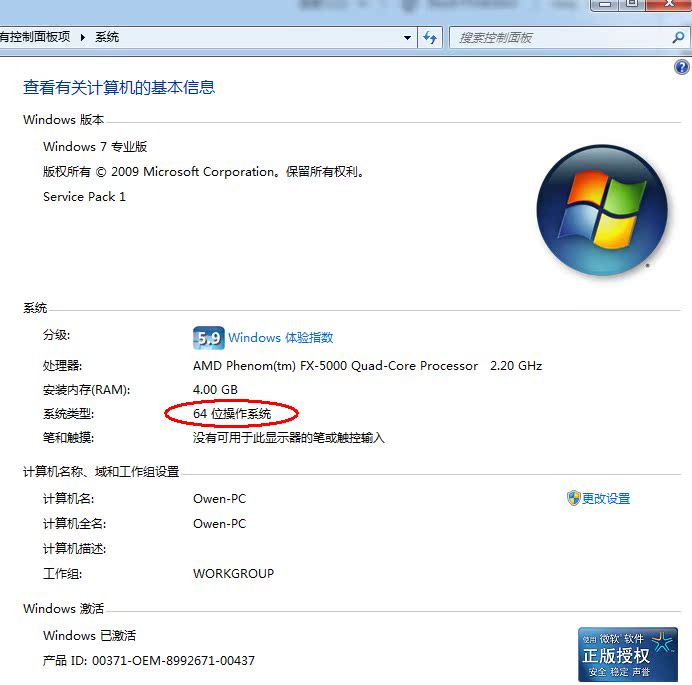Go to 有控制面板项 breadcrumb
This screenshot has height=685, width=692.
point(35,37)
